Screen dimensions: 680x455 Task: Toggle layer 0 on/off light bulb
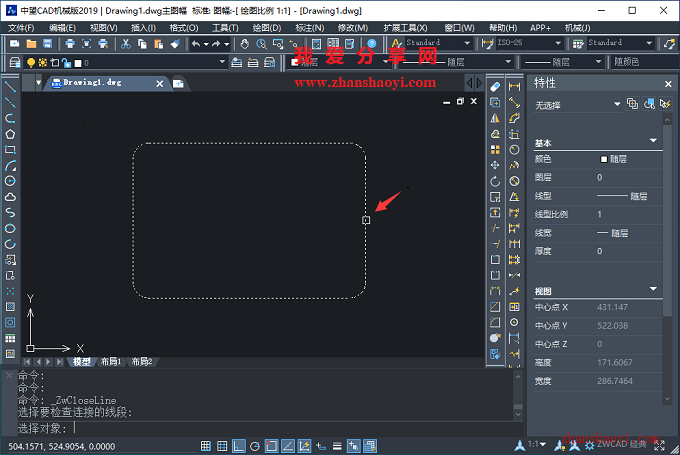31,63
